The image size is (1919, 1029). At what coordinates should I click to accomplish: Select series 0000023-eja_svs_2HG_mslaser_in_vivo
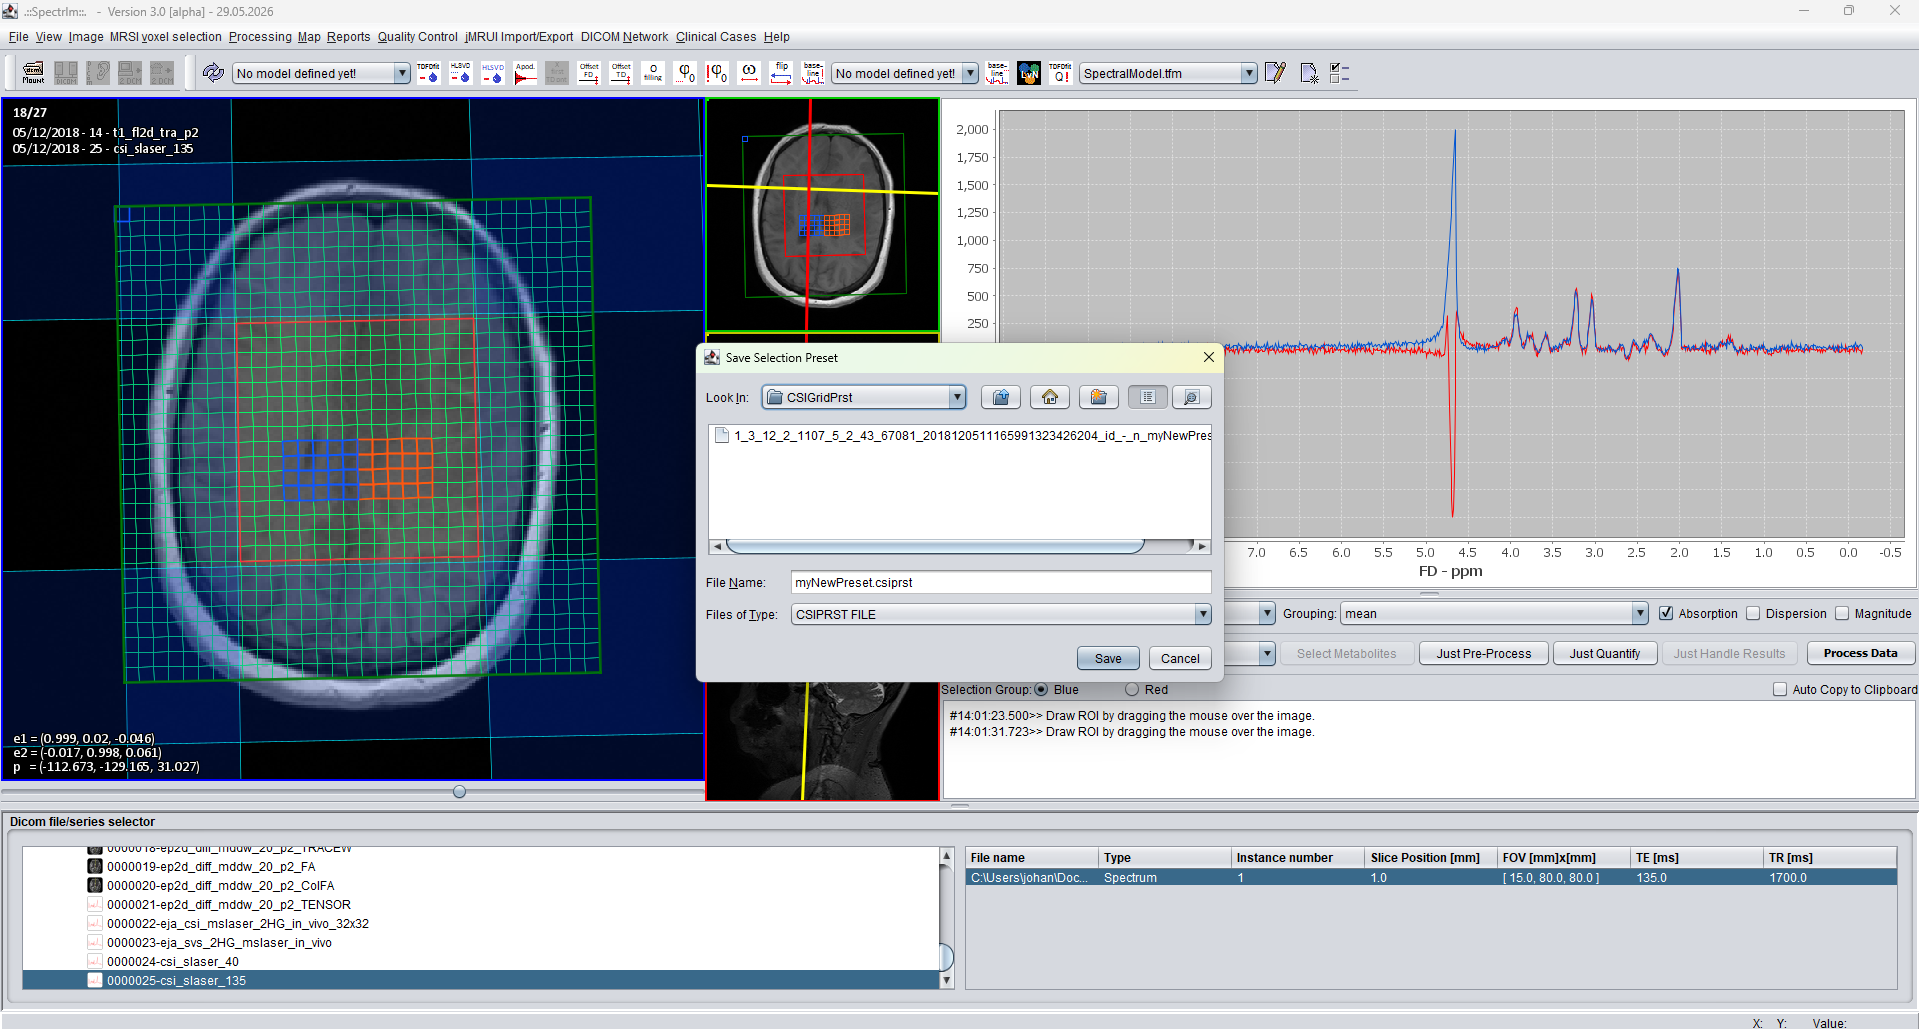coord(219,942)
